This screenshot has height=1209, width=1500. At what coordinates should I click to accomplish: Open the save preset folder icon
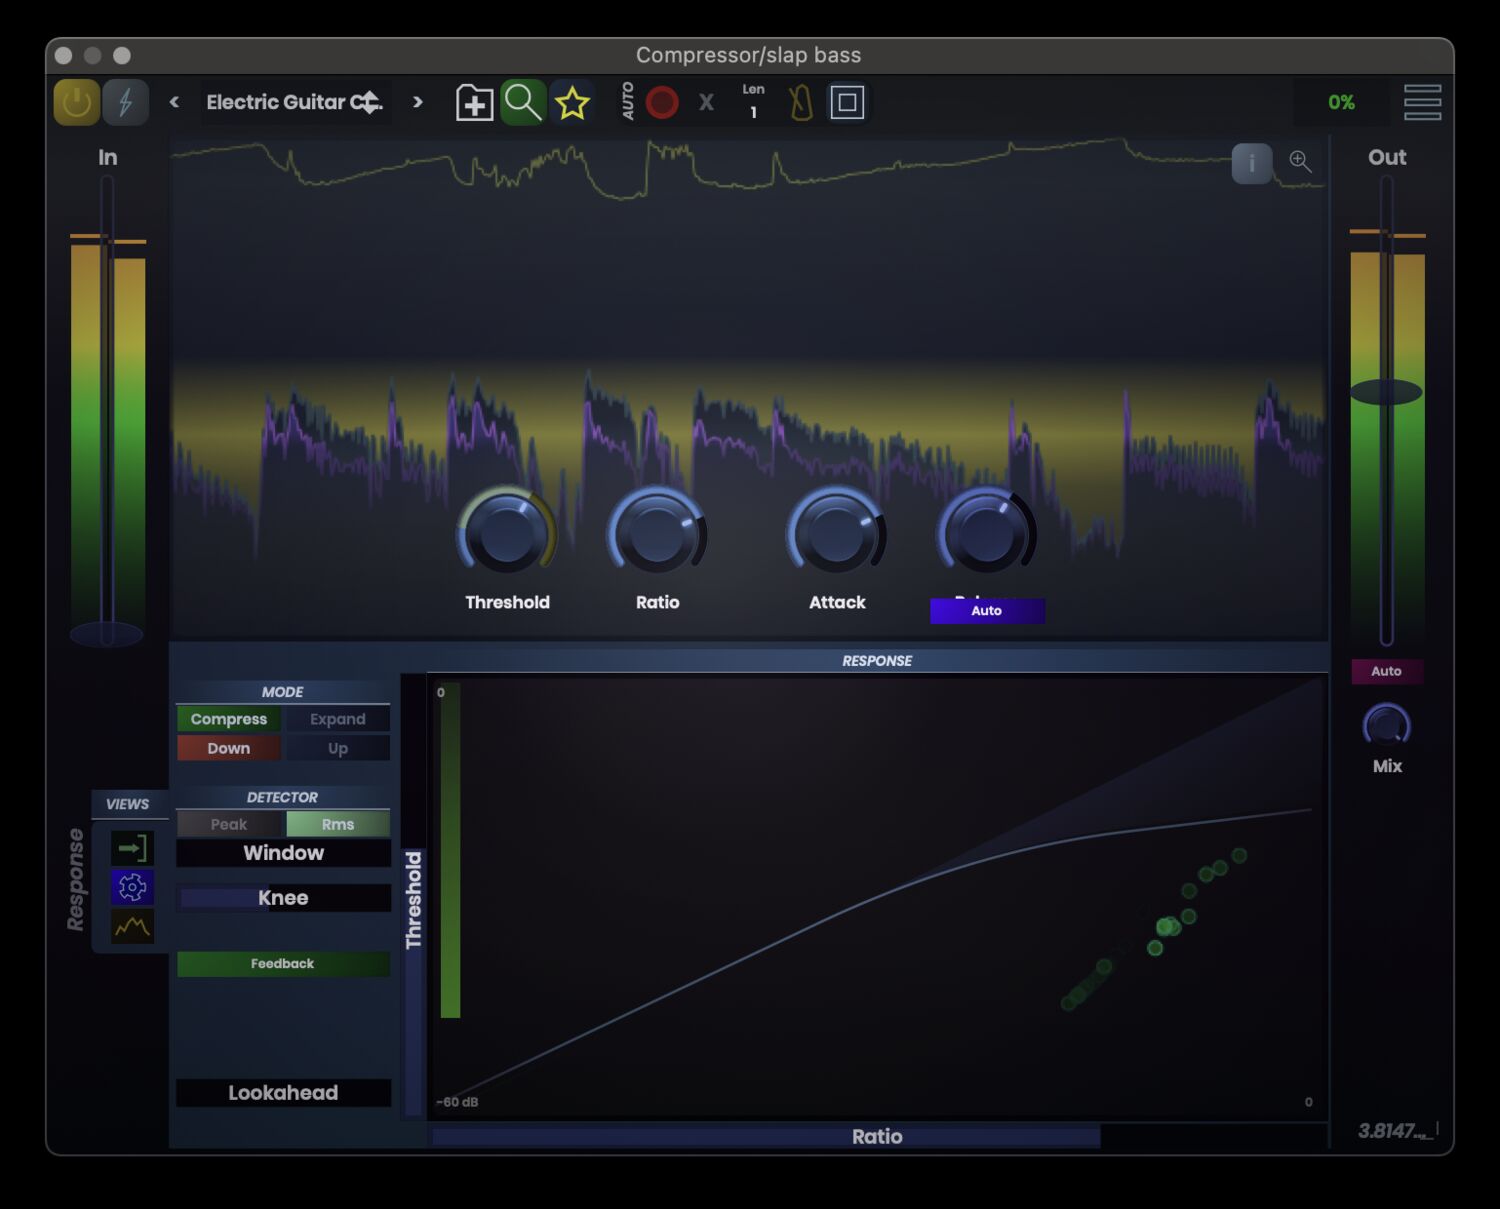pos(474,101)
